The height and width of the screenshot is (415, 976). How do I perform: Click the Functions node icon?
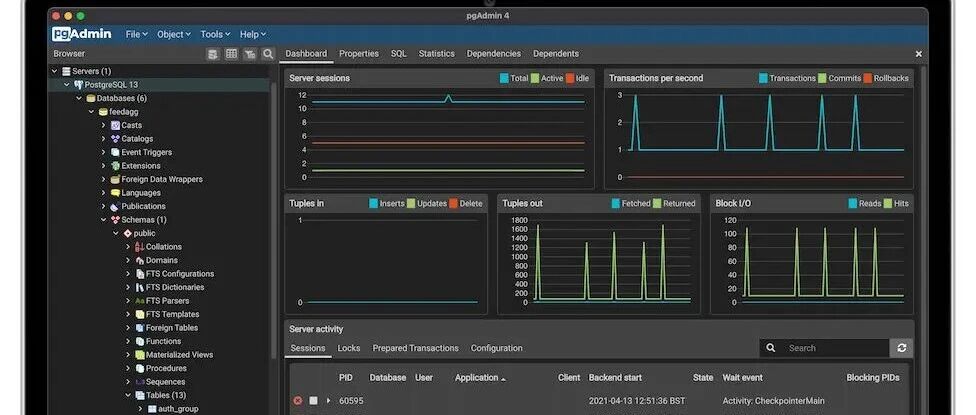(x=139, y=341)
